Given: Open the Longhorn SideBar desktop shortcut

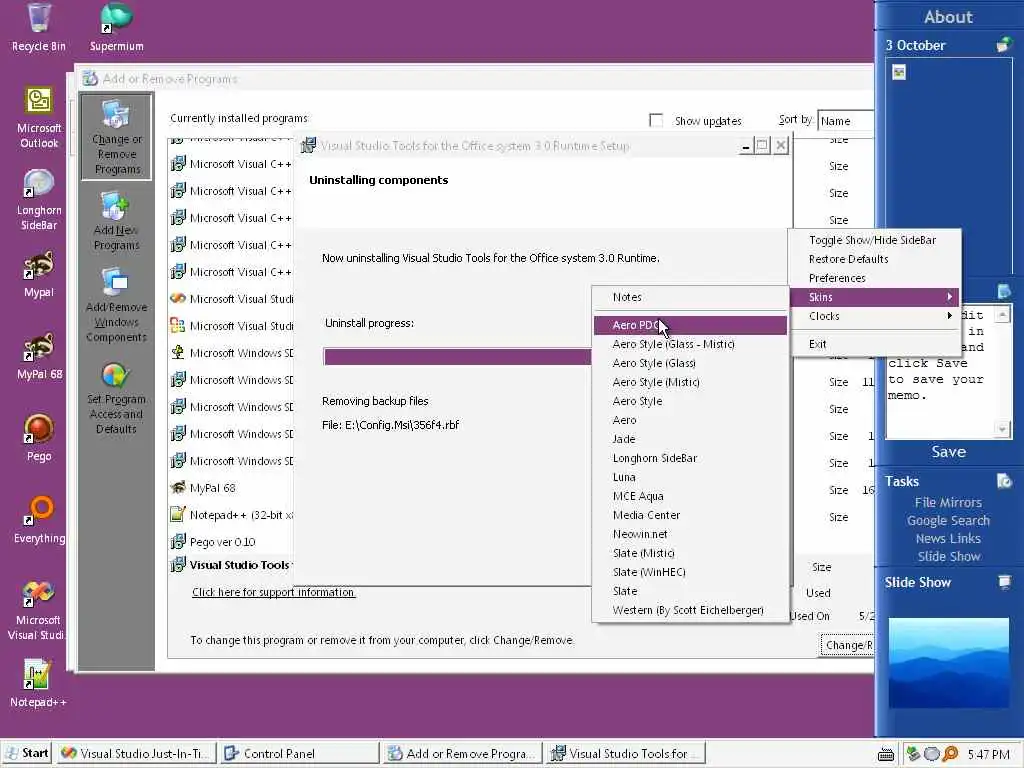Looking at the screenshot, I should (39, 200).
